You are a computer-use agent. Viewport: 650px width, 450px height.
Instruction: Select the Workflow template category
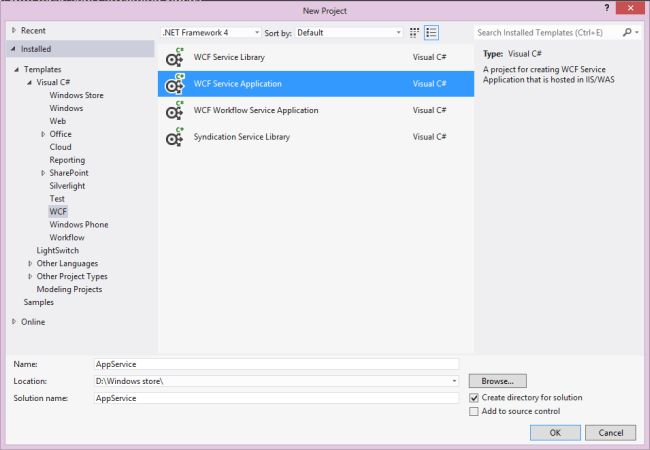tap(67, 237)
